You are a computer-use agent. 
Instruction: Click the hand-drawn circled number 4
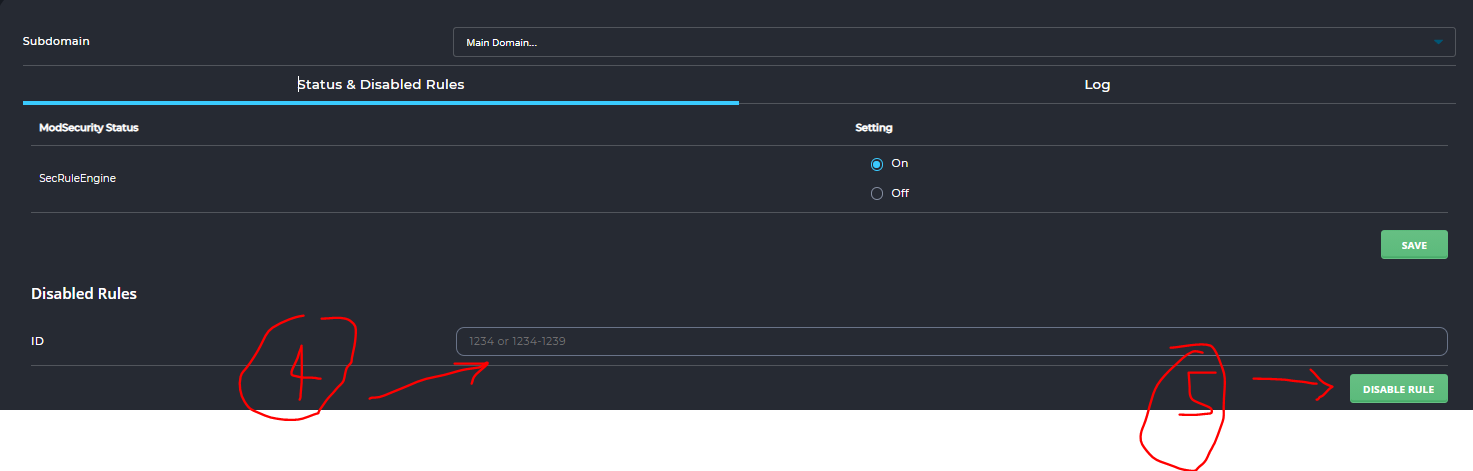coord(299,367)
